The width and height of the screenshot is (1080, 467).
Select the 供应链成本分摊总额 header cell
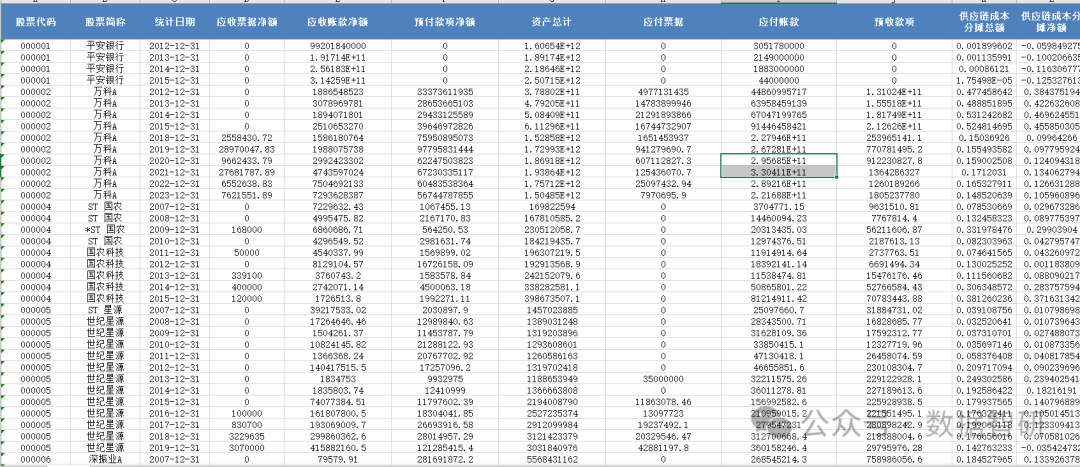point(984,22)
